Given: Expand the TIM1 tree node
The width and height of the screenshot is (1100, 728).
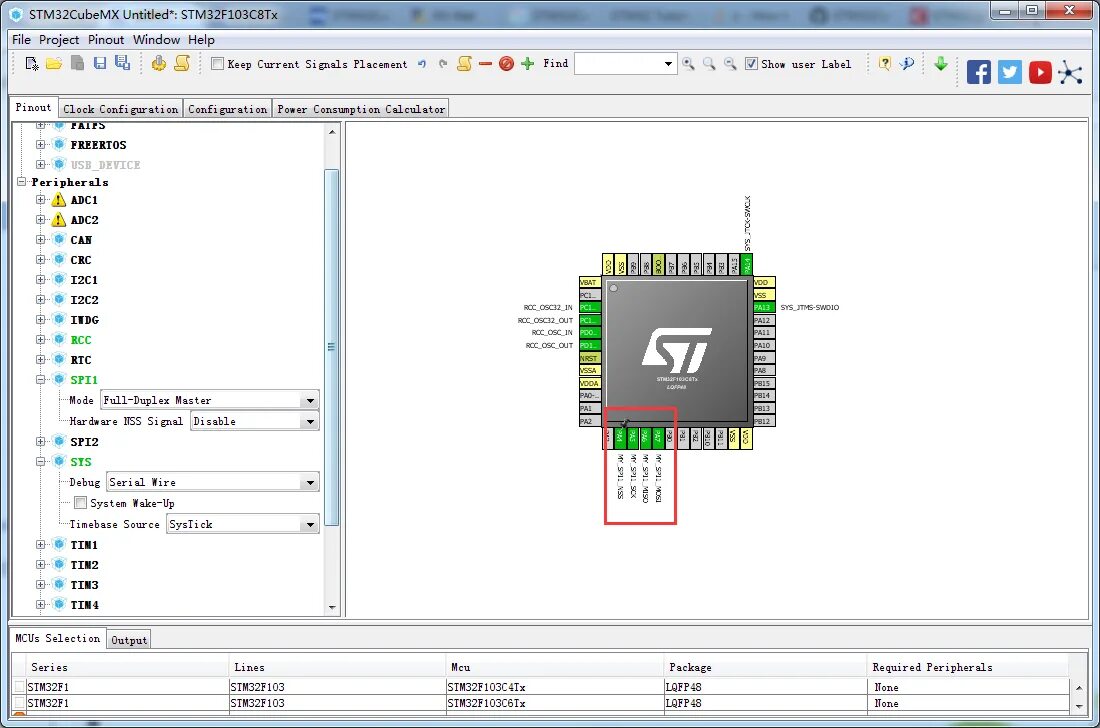Looking at the screenshot, I should tap(41, 544).
